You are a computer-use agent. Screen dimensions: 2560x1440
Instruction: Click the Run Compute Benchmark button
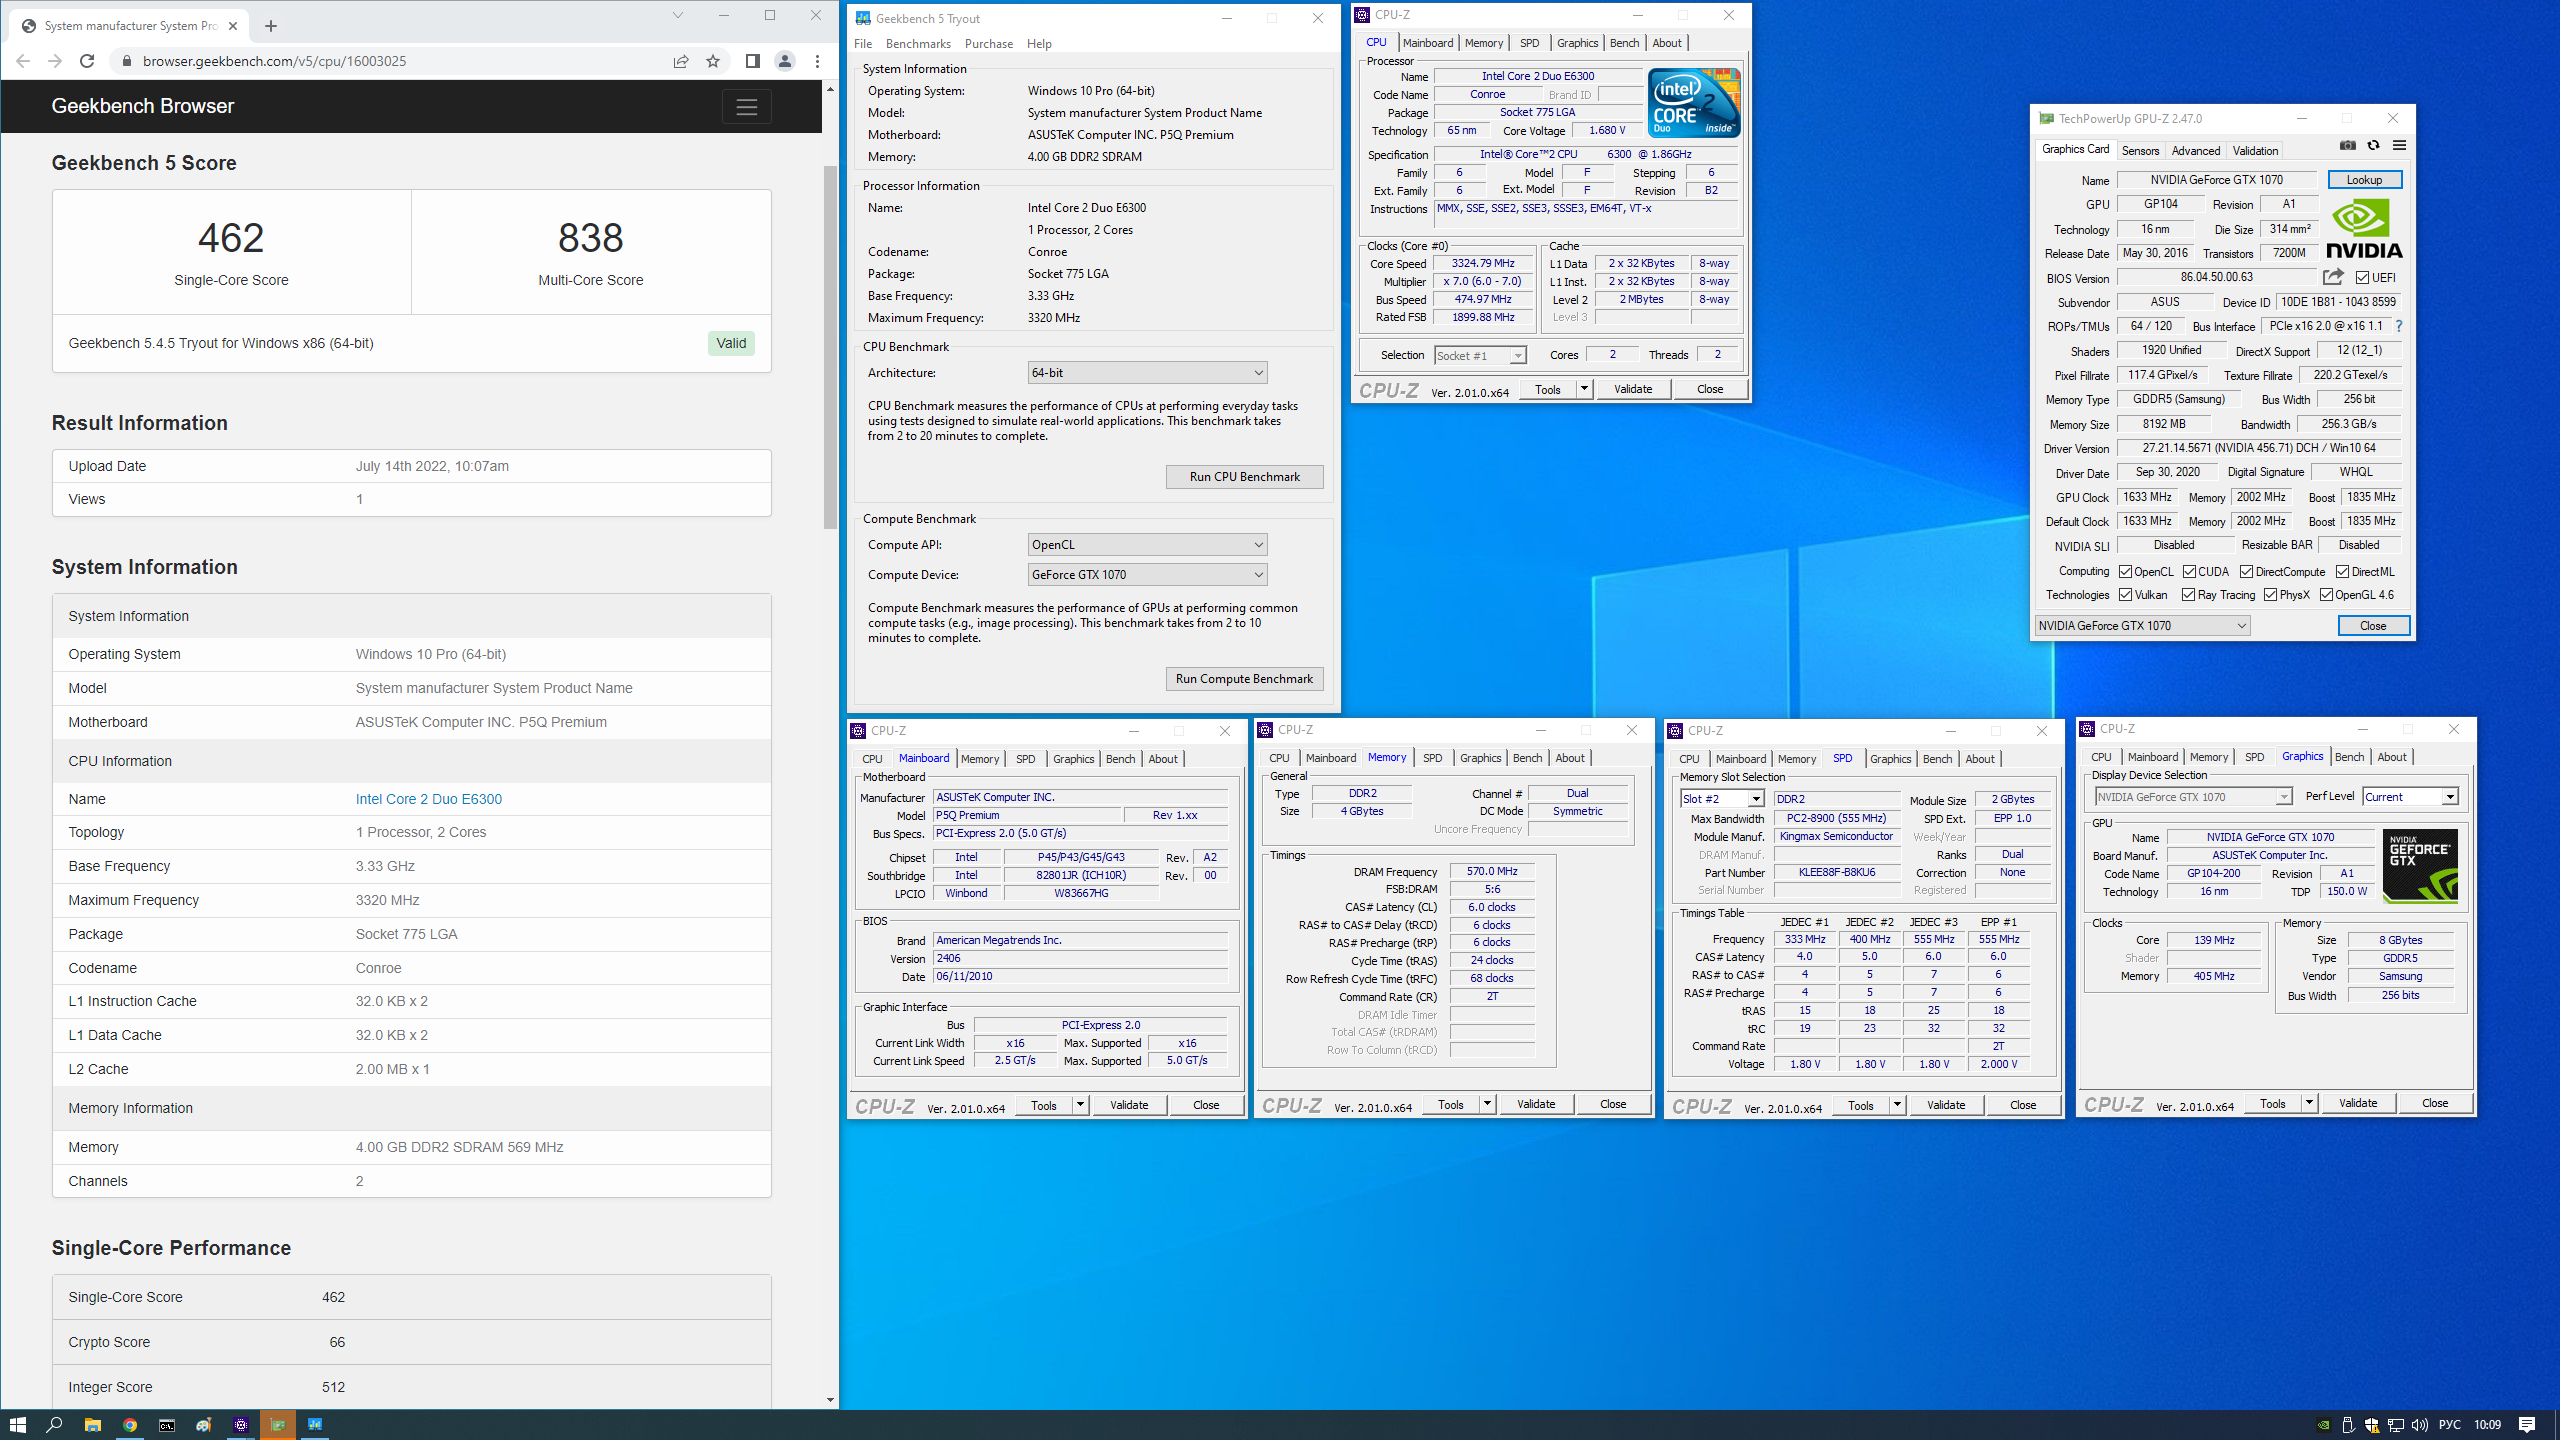click(x=1245, y=679)
